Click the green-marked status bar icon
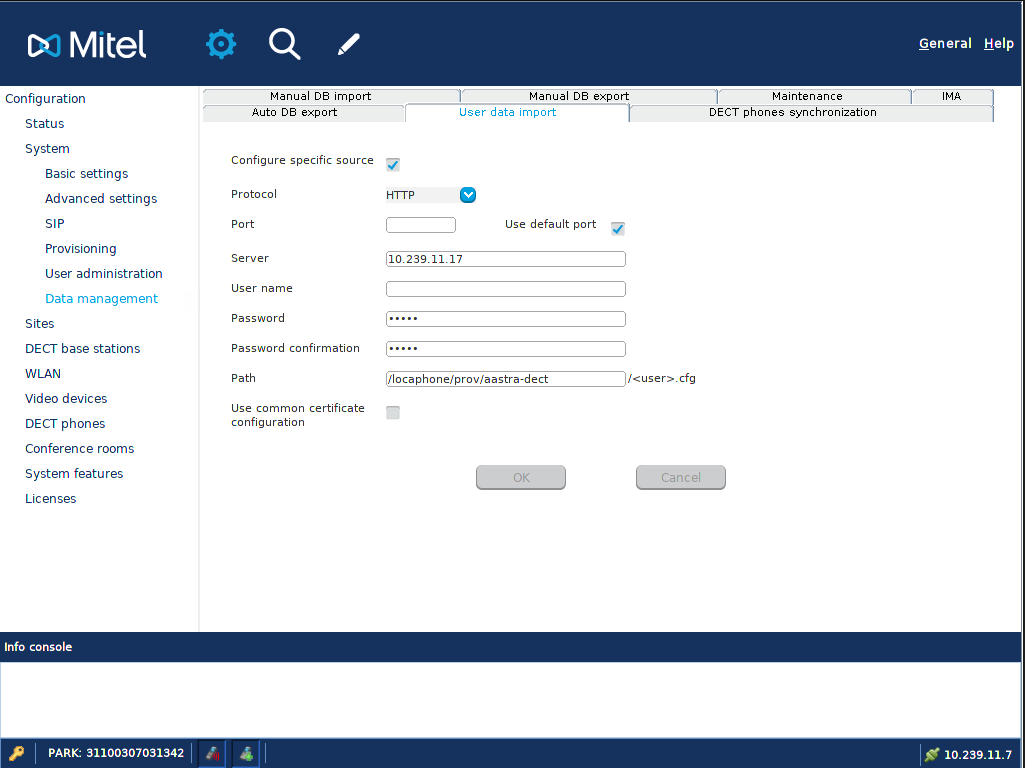 pyautogui.click(x=246, y=753)
